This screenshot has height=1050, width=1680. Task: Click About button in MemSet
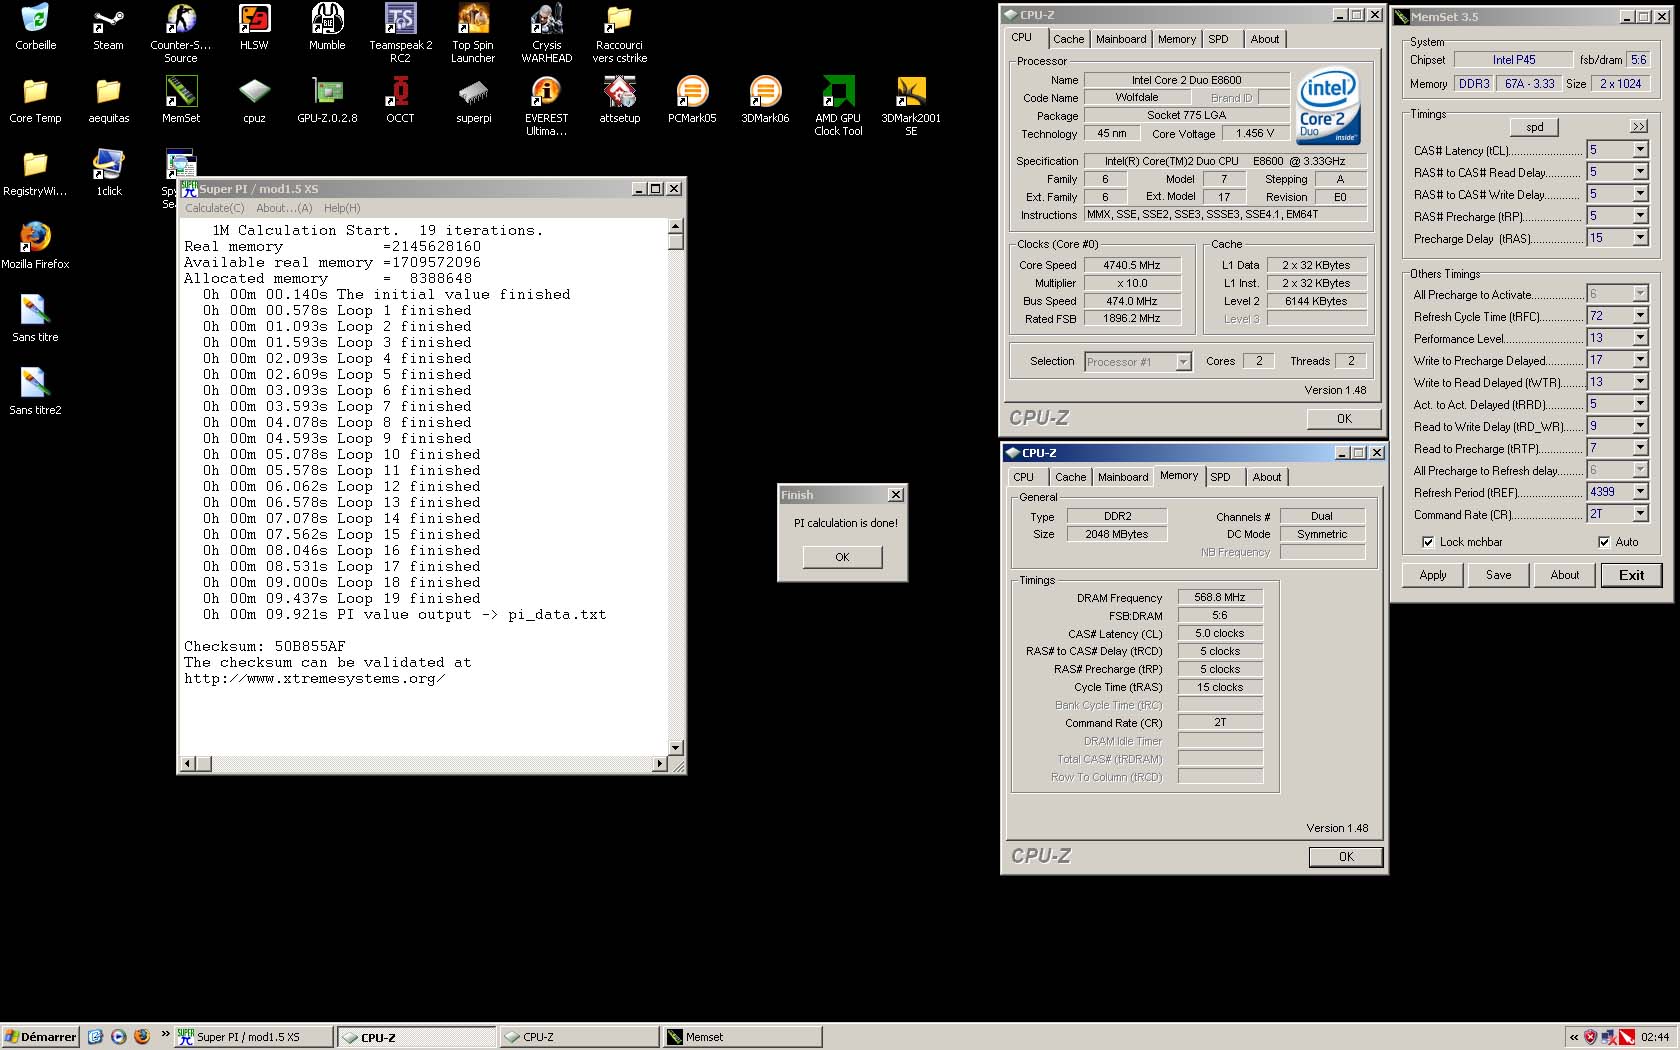point(1564,575)
